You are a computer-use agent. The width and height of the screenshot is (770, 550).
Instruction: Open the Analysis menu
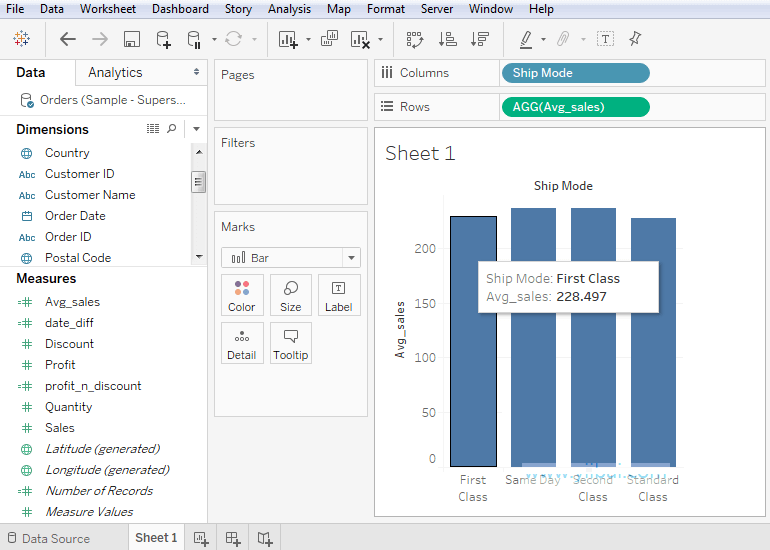click(x=289, y=9)
